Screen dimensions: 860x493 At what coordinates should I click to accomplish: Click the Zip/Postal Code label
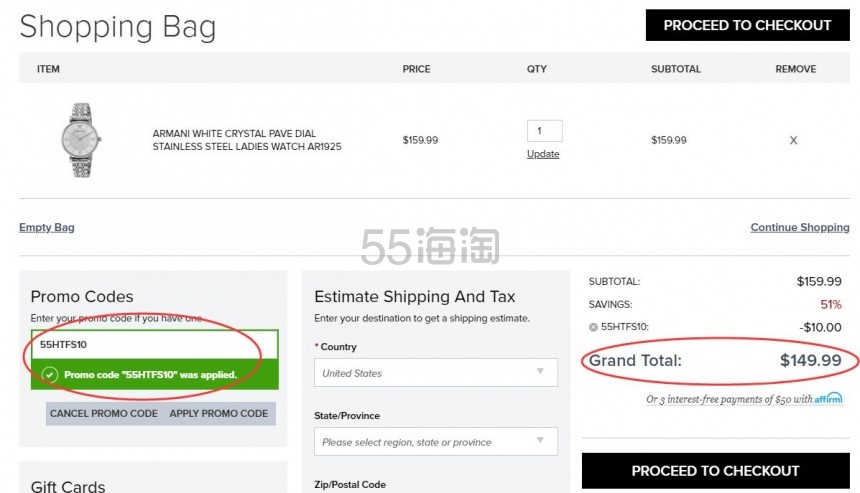click(x=350, y=484)
